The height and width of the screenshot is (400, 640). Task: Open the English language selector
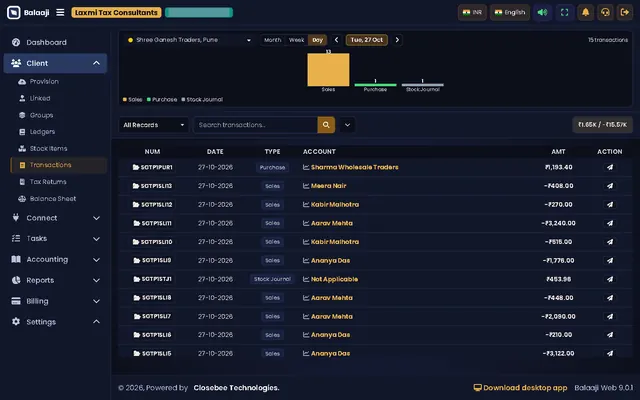(510, 12)
